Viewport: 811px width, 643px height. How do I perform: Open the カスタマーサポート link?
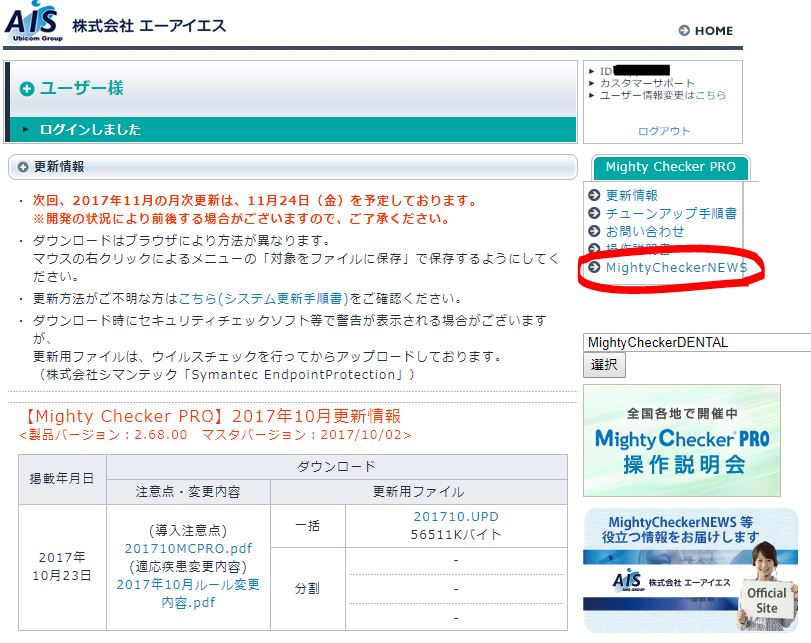646,83
